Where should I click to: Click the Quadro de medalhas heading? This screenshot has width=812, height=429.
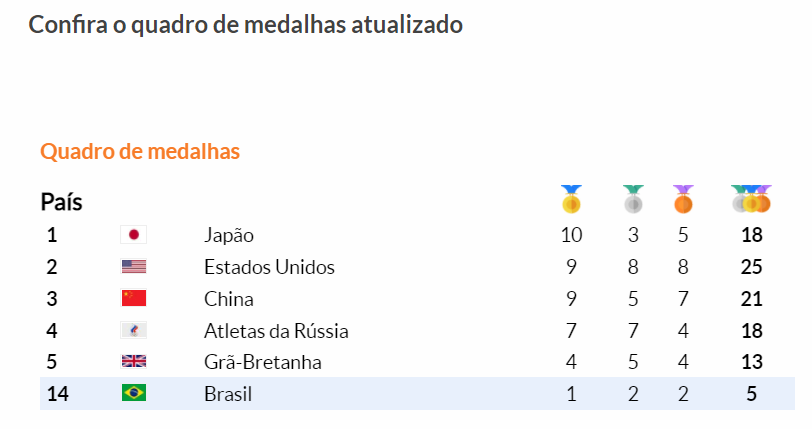point(140,152)
